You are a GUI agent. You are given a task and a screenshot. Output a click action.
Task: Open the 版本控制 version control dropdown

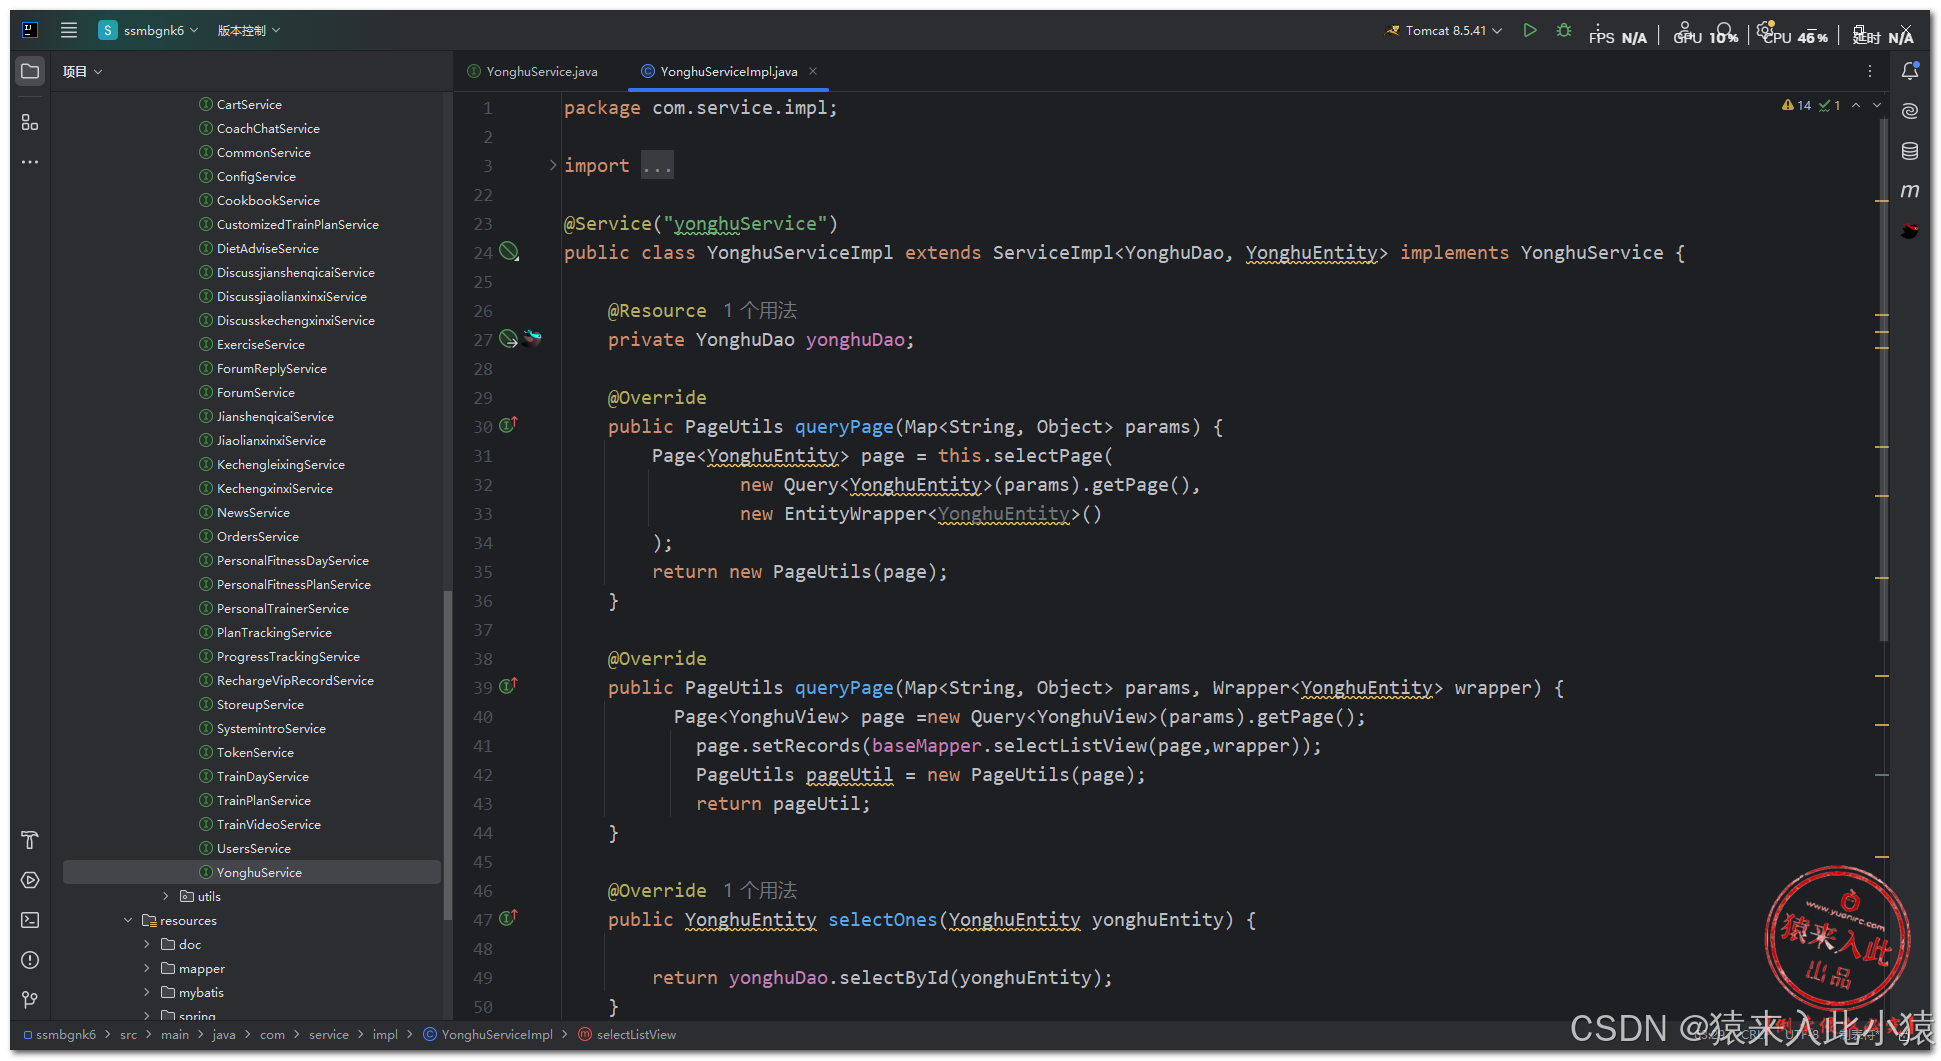pos(249,30)
